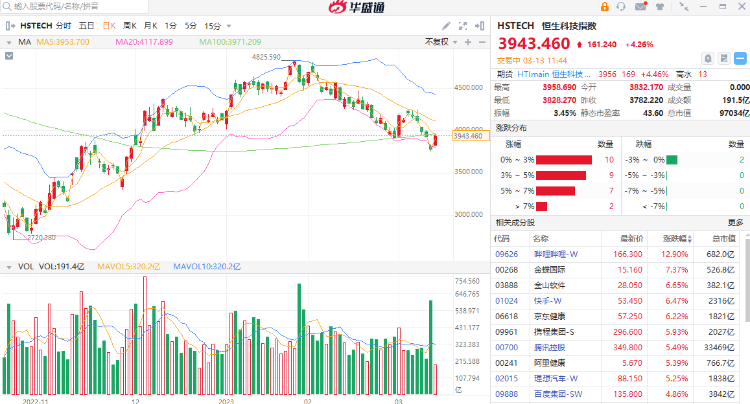This screenshot has height=404, width=750.
Task: Click the constituent list vertical scrollbar
Action: click(x=747, y=282)
